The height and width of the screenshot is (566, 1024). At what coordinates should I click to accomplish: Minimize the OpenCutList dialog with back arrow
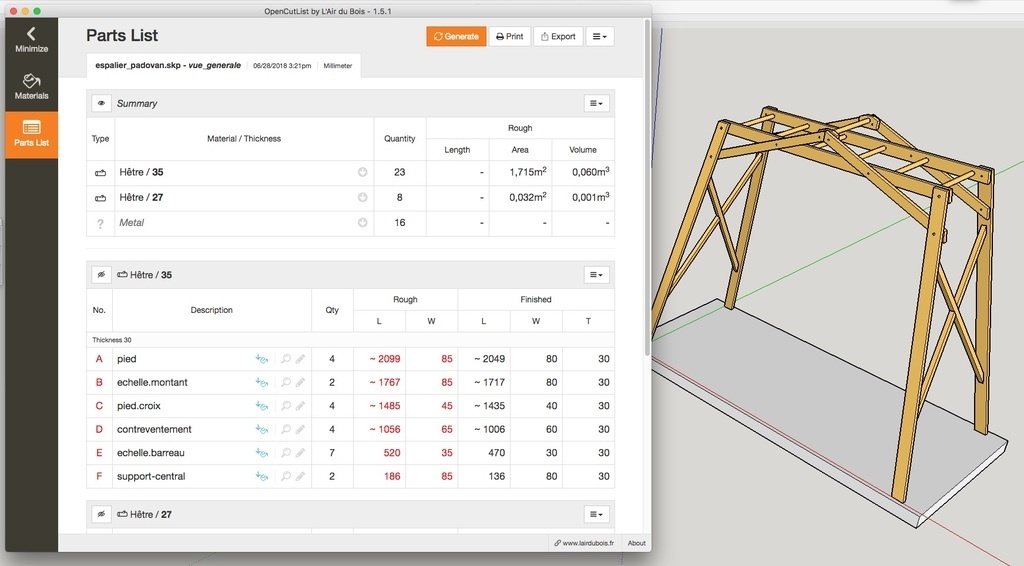[x=31, y=40]
